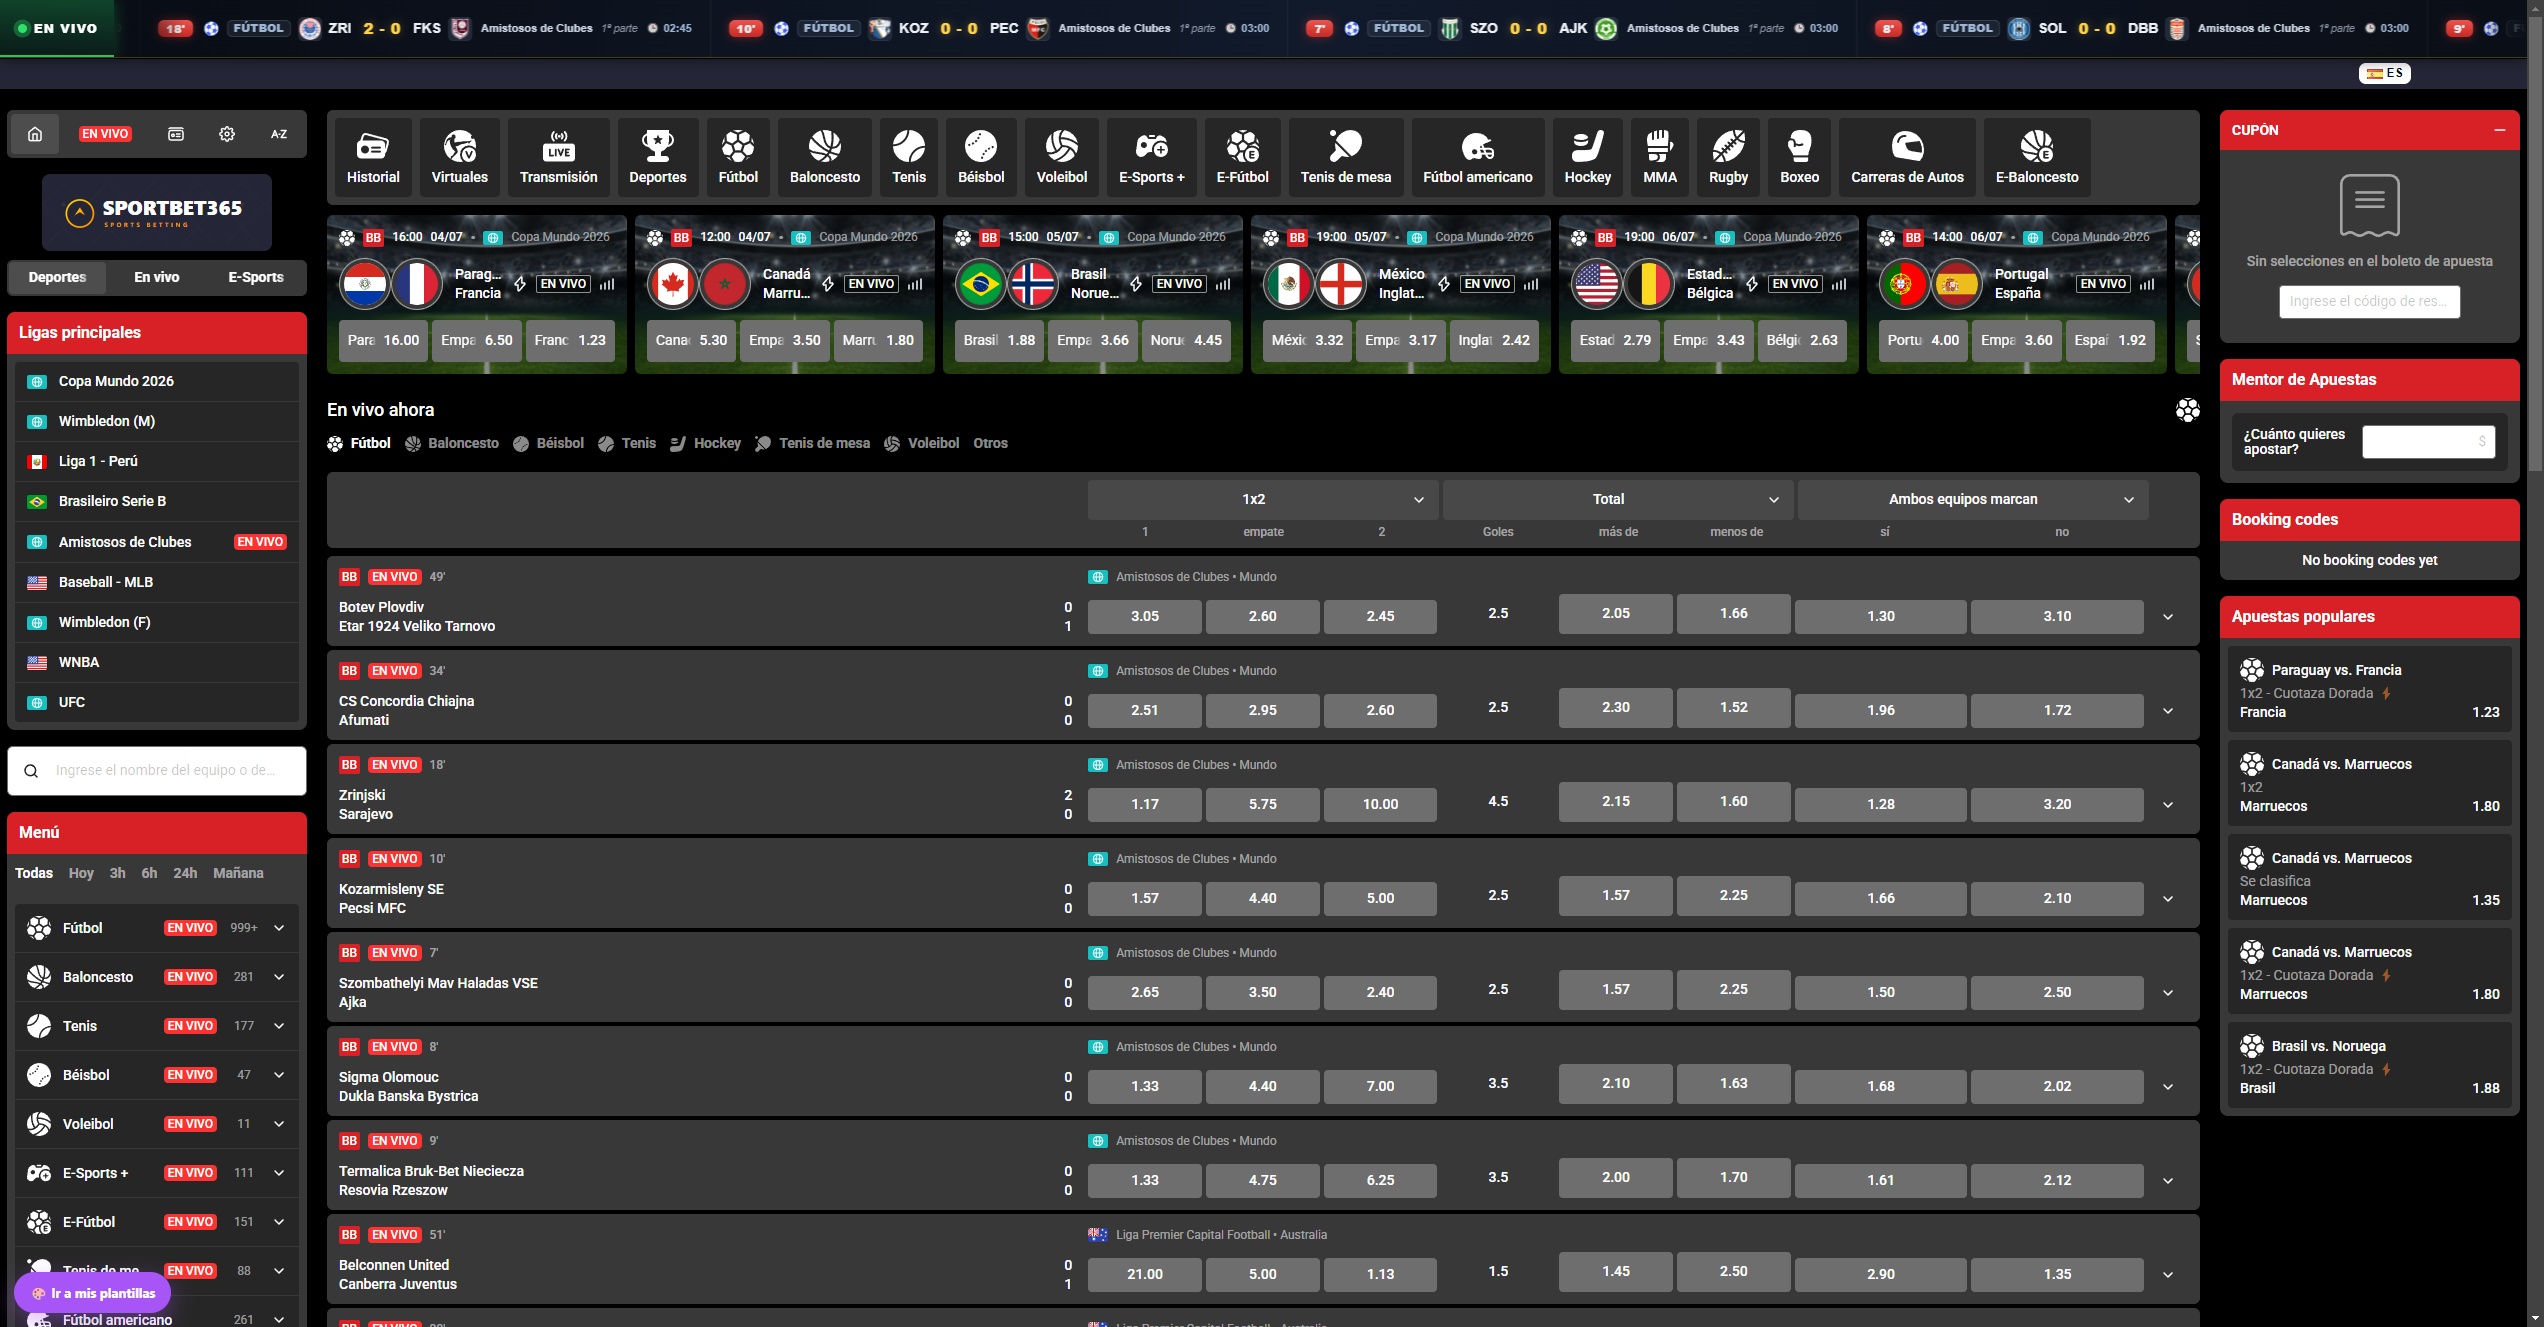Expand more markets for Zrinjski vs Sarajevo
2544x1327 pixels.
[2168, 805]
